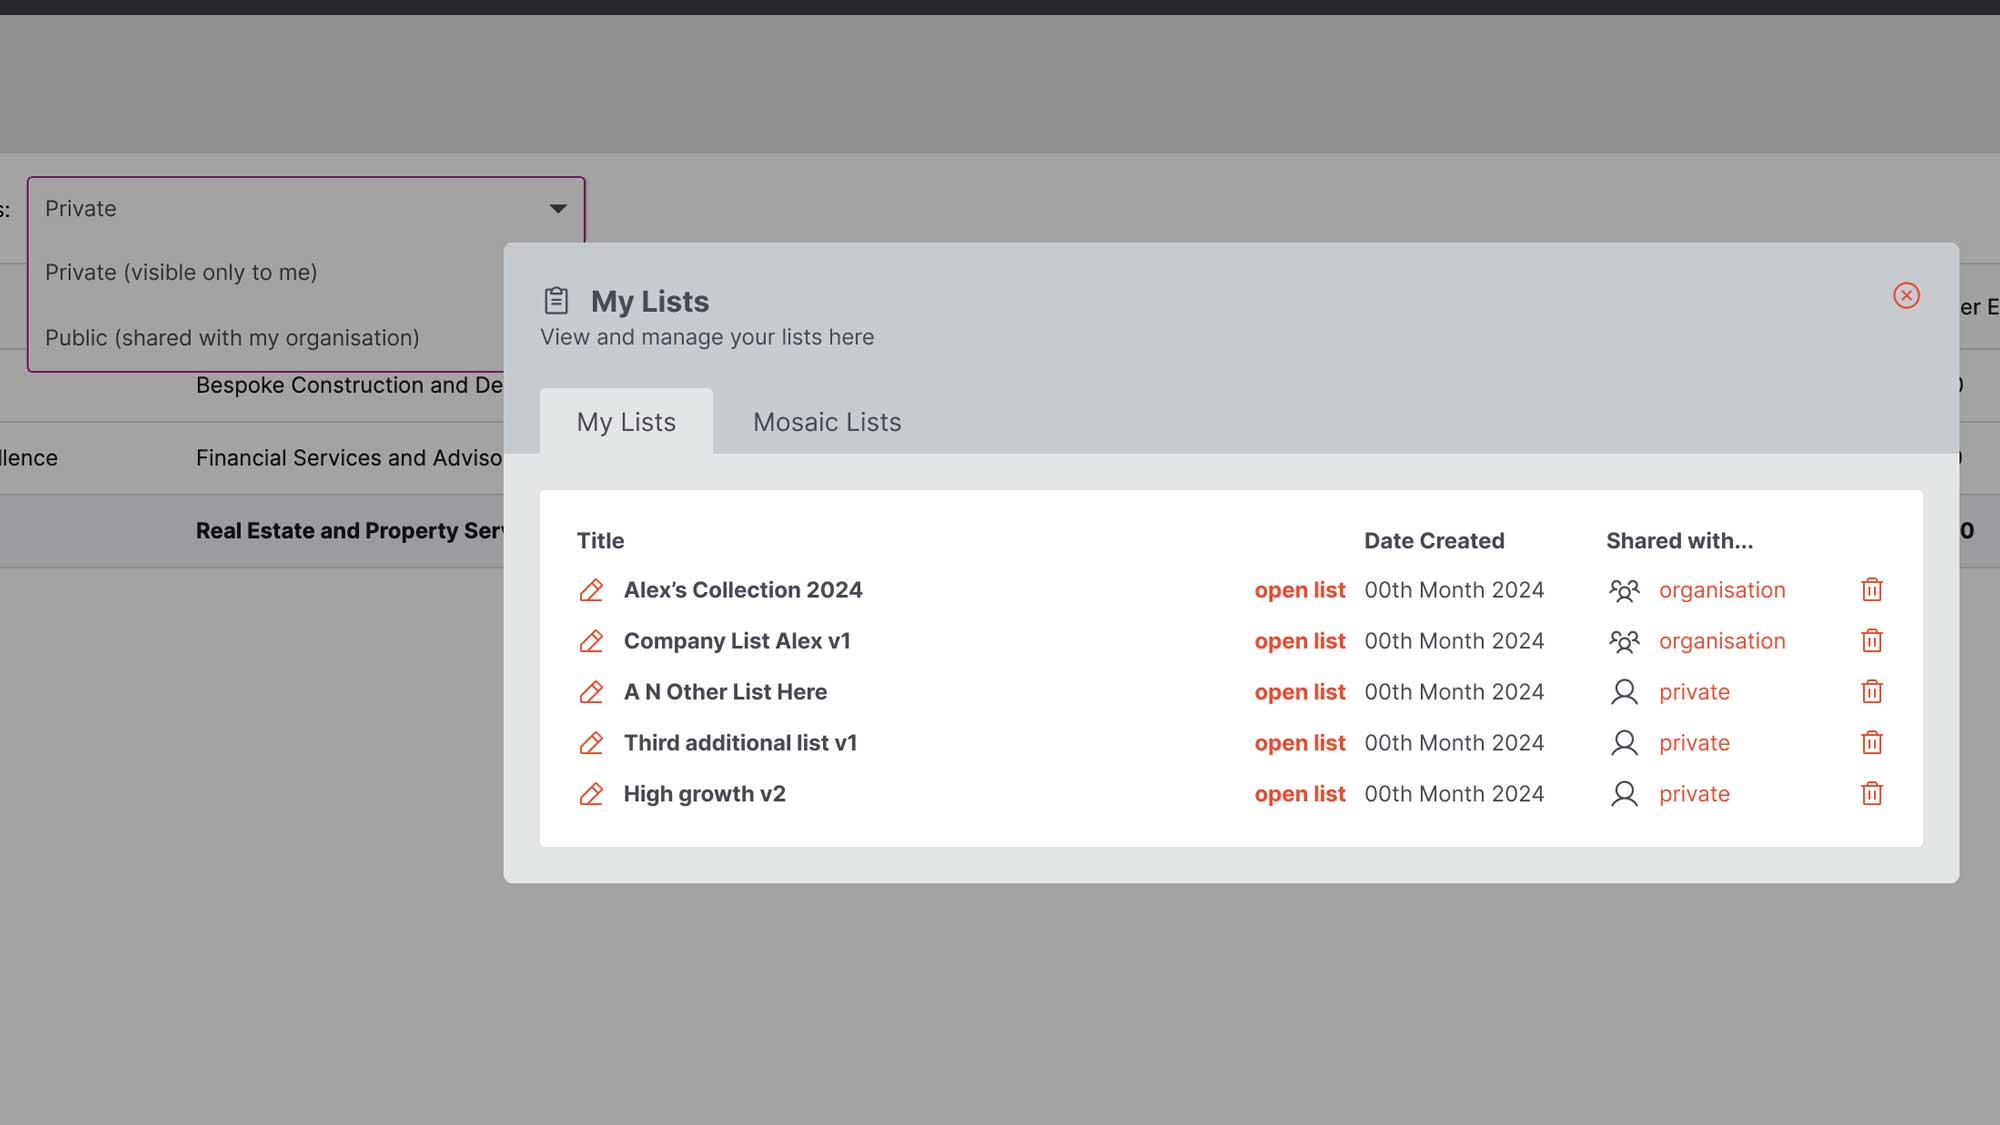Screen dimensions: 2000x1125
Task: Edit A N Other List Here title
Action: point(591,692)
